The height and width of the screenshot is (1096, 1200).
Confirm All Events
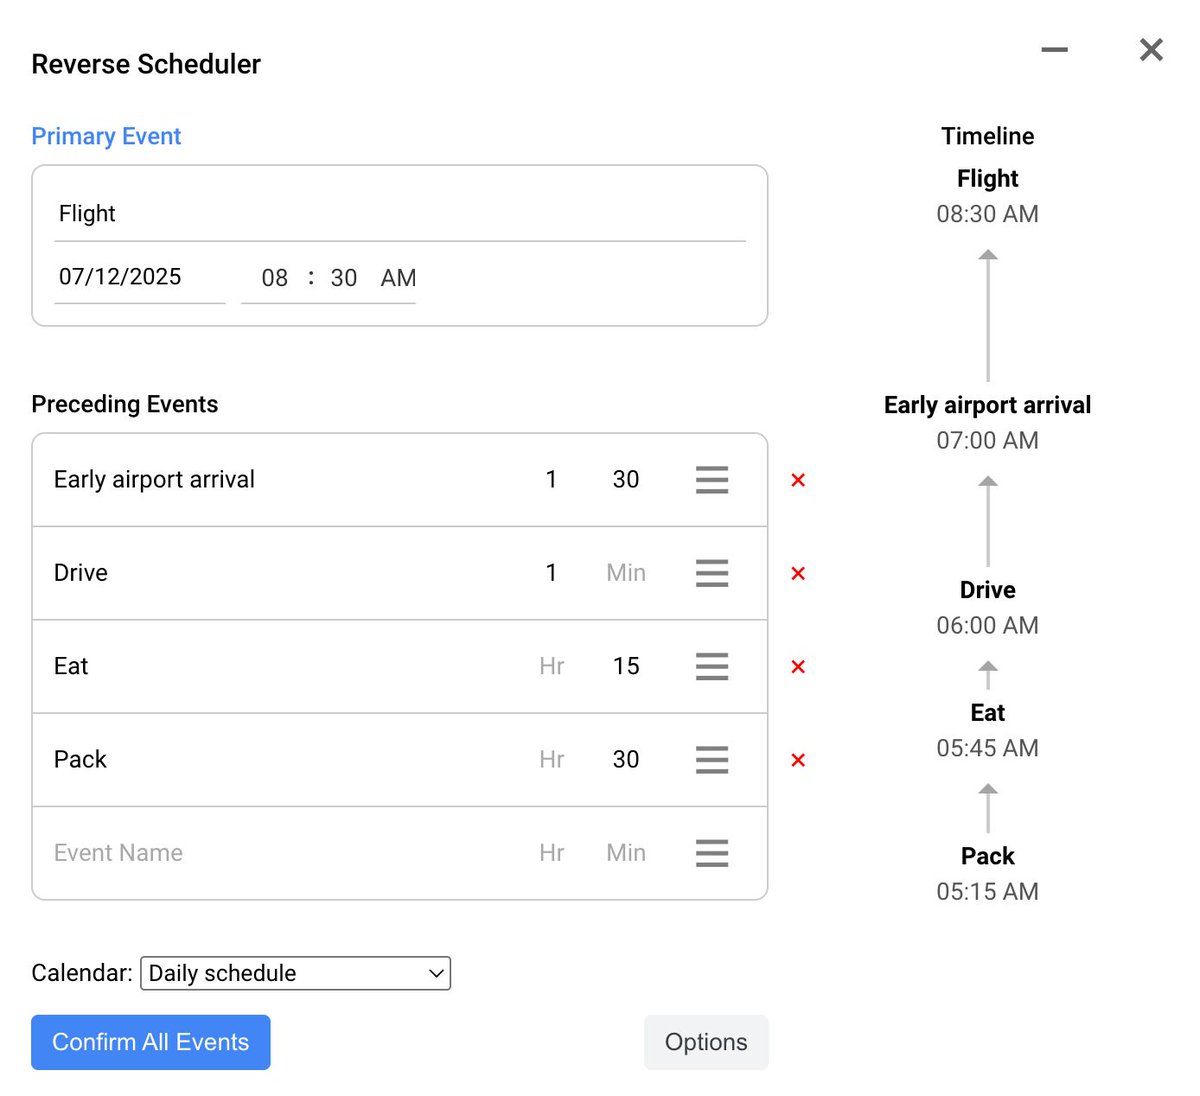click(151, 1042)
